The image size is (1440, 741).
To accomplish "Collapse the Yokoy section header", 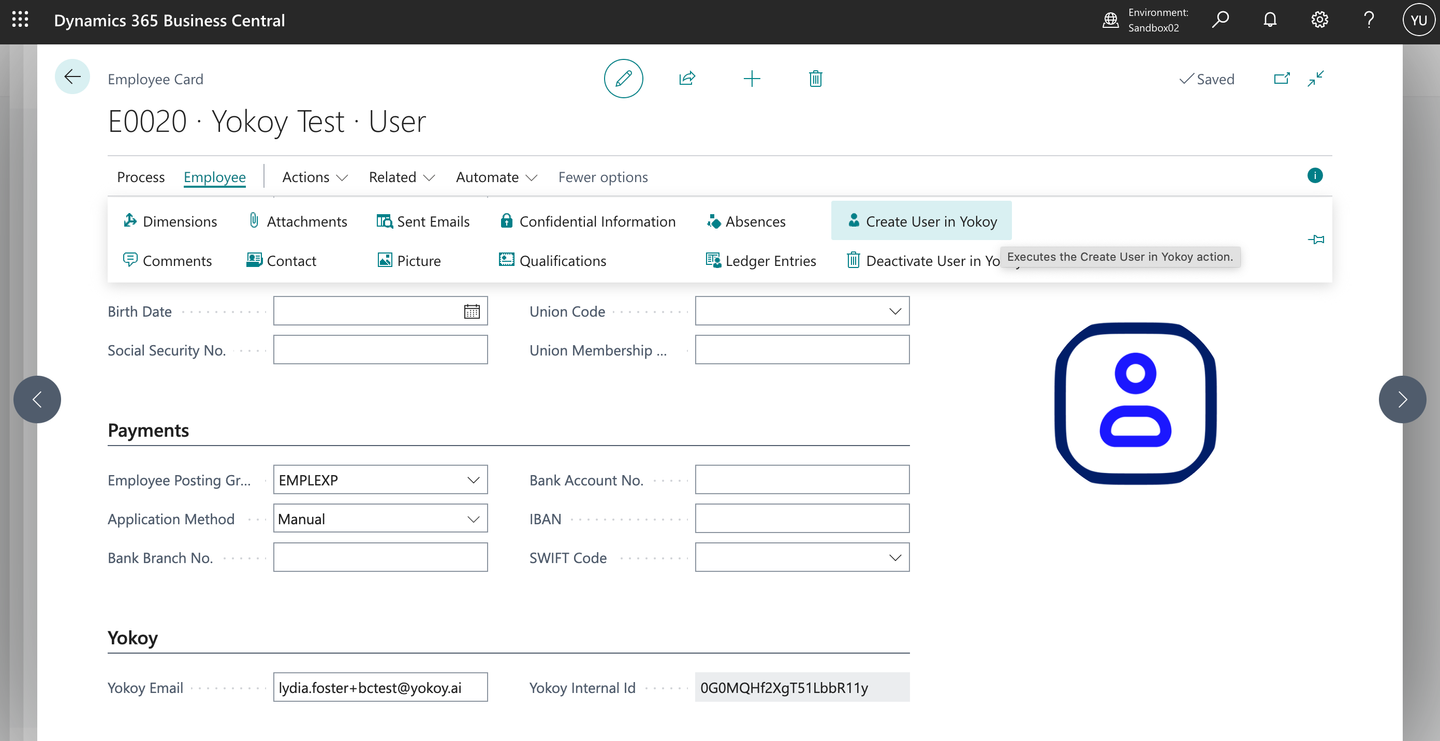I will 133,638.
